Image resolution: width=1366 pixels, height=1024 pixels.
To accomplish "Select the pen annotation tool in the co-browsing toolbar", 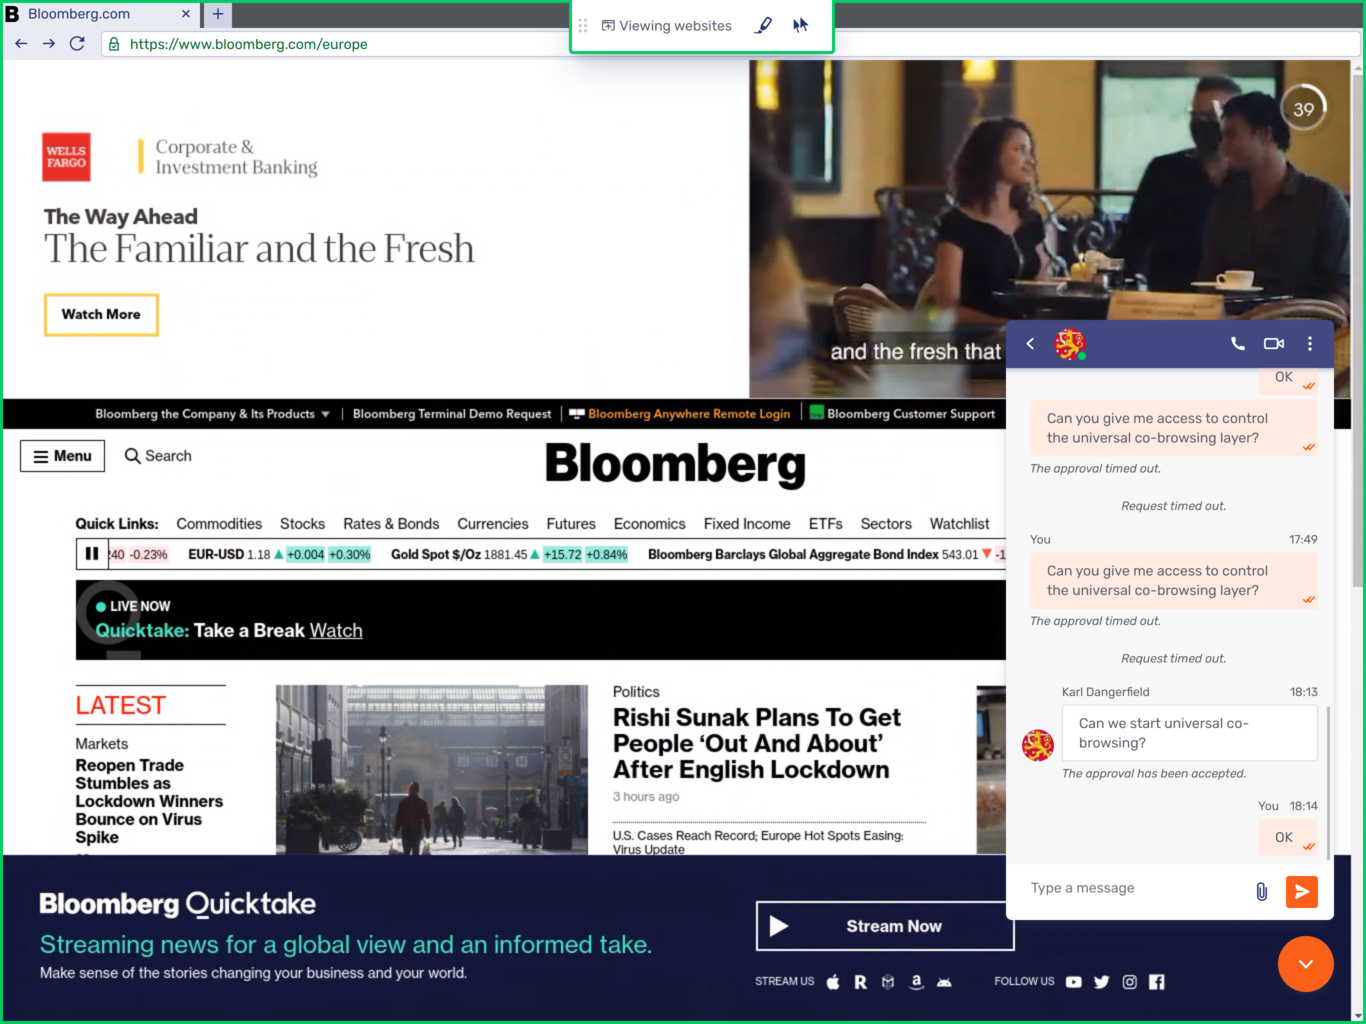I will pos(763,25).
